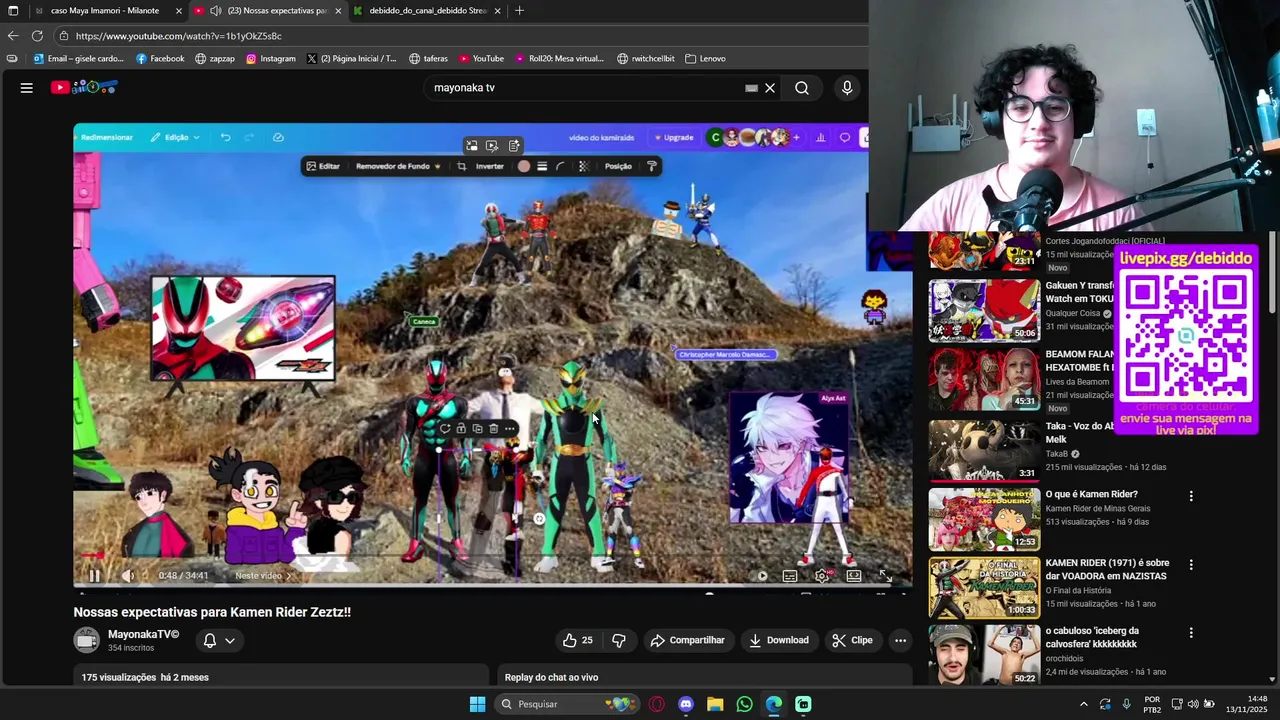The width and height of the screenshot is (1280, 720).
Task: Open Instagram bookmark
Action: coord(270,59)
